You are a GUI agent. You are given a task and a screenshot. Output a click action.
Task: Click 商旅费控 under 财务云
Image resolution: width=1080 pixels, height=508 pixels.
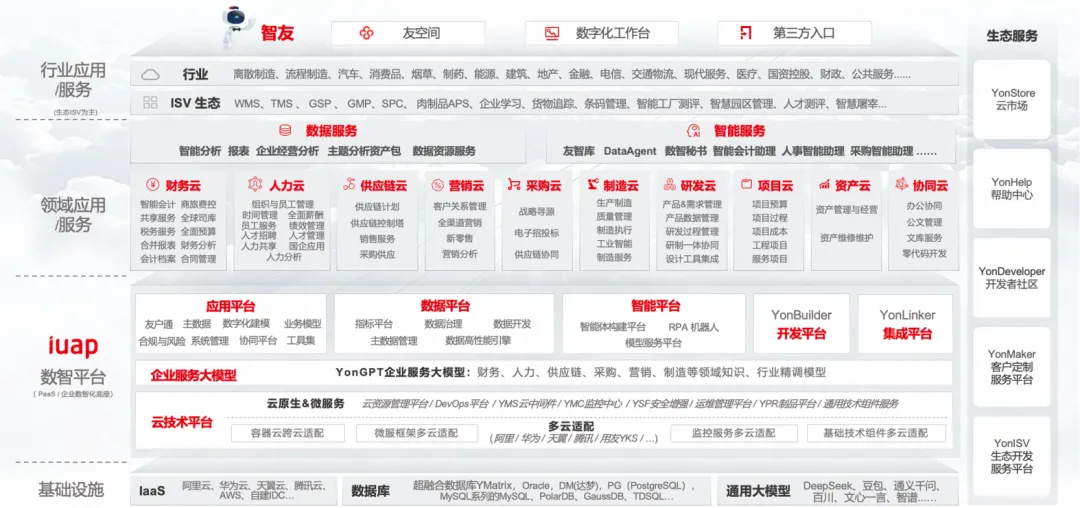pos(198,204)
